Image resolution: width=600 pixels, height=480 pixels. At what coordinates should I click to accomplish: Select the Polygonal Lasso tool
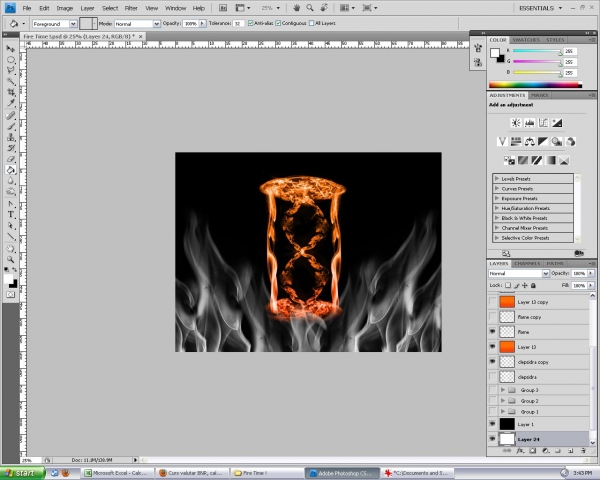pos(10,70)
